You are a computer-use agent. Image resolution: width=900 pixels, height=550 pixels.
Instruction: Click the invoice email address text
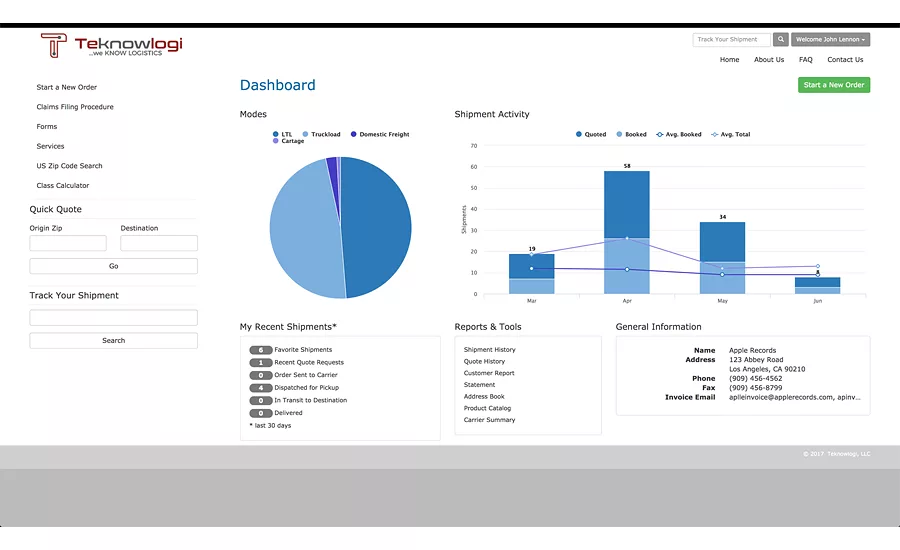[x=794, y=397]
